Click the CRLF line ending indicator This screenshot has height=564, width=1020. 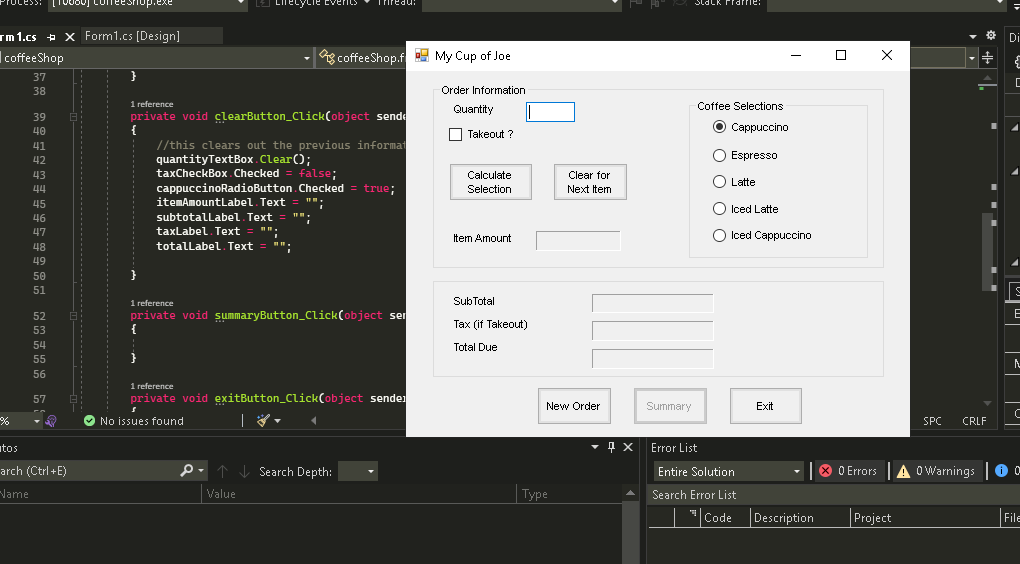click(974, 421)
